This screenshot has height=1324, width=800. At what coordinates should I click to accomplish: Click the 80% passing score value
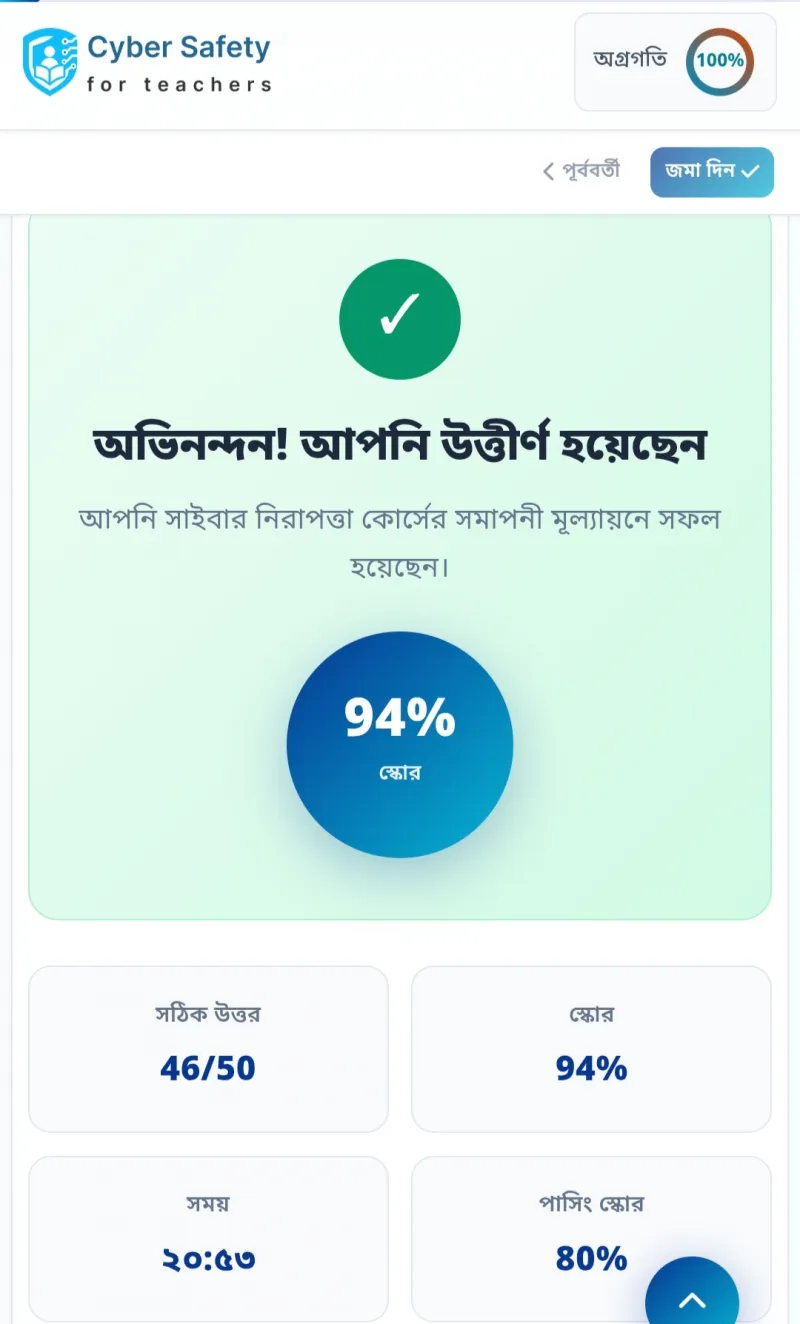(x=591, y=1259)
